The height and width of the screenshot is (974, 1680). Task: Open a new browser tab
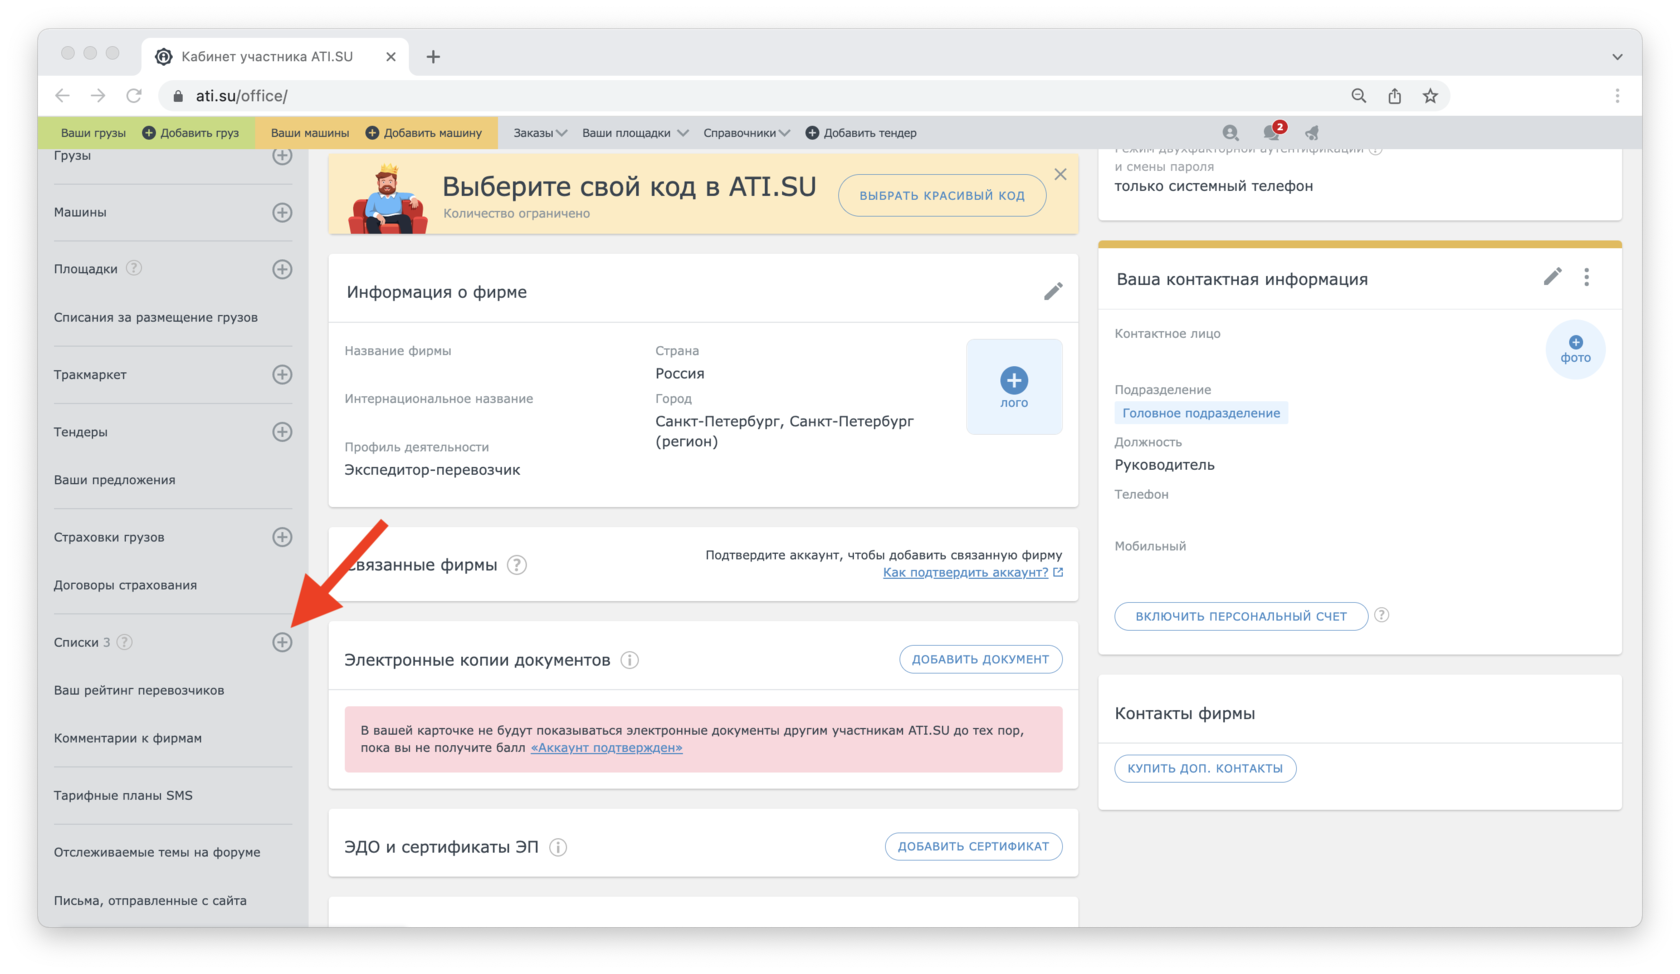tap(433, 57)
